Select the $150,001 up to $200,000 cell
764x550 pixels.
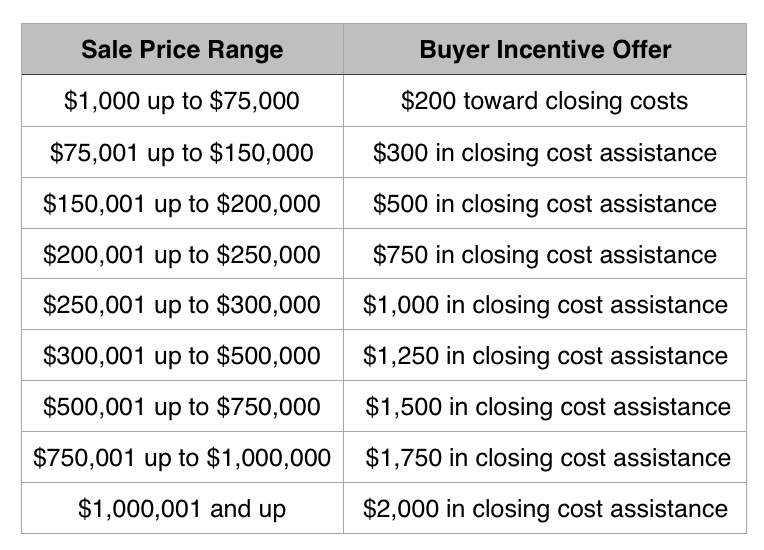[182, 203]
